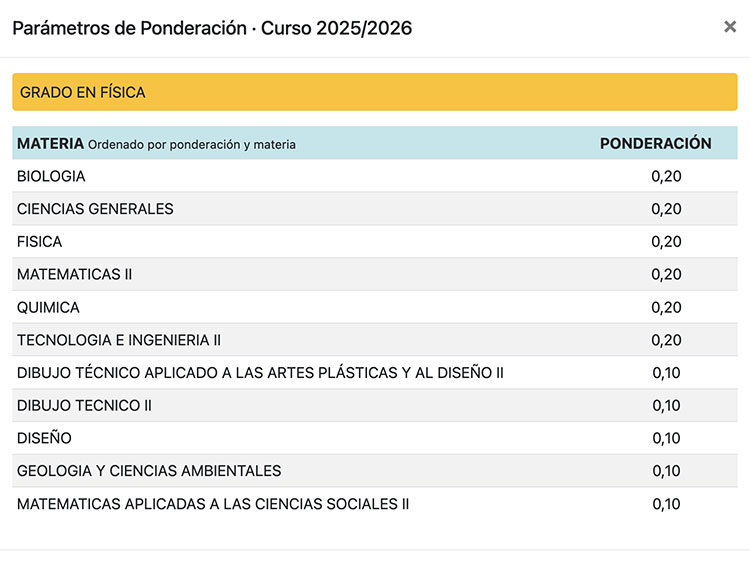
Task: Select the MATEMATICAS II row
Action: pyautogui.click(x=75, y=274)
